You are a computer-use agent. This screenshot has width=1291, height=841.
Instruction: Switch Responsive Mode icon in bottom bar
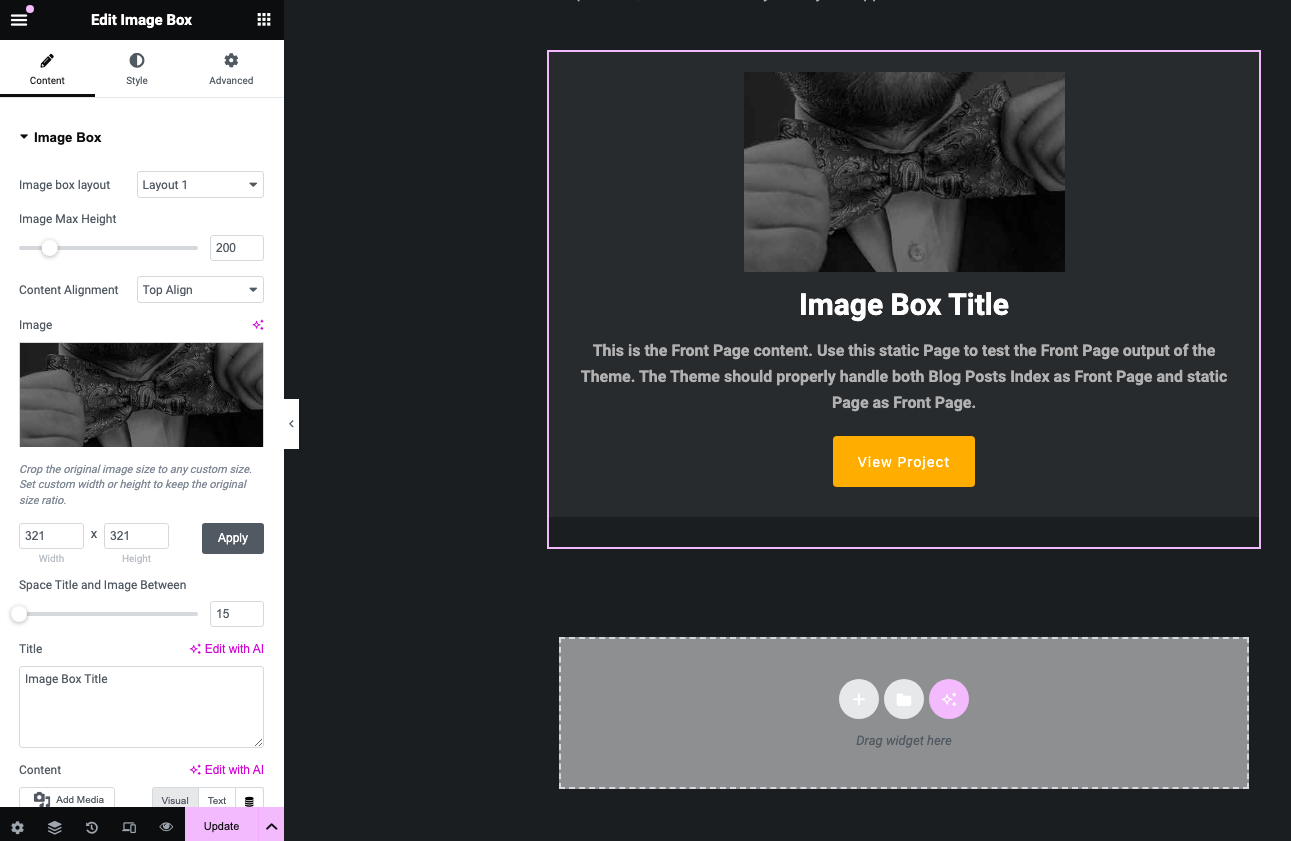click(129, 827)
